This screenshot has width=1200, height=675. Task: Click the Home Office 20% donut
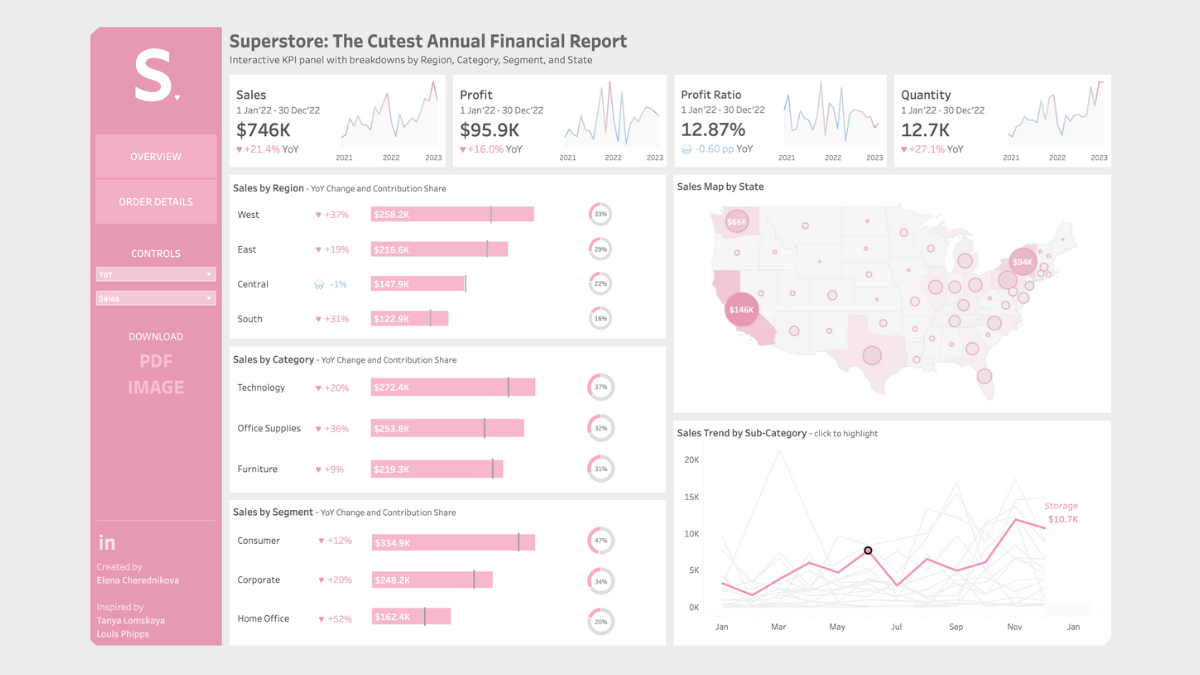[x=600, y=620]
